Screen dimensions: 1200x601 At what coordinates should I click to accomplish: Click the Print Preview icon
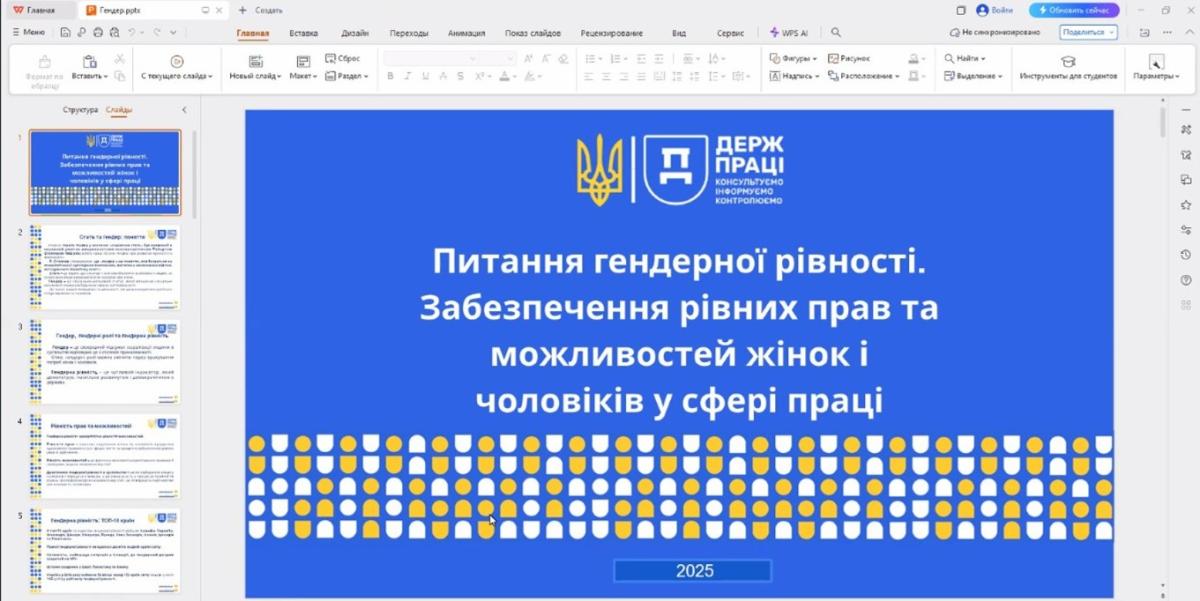tap(113, 32)
